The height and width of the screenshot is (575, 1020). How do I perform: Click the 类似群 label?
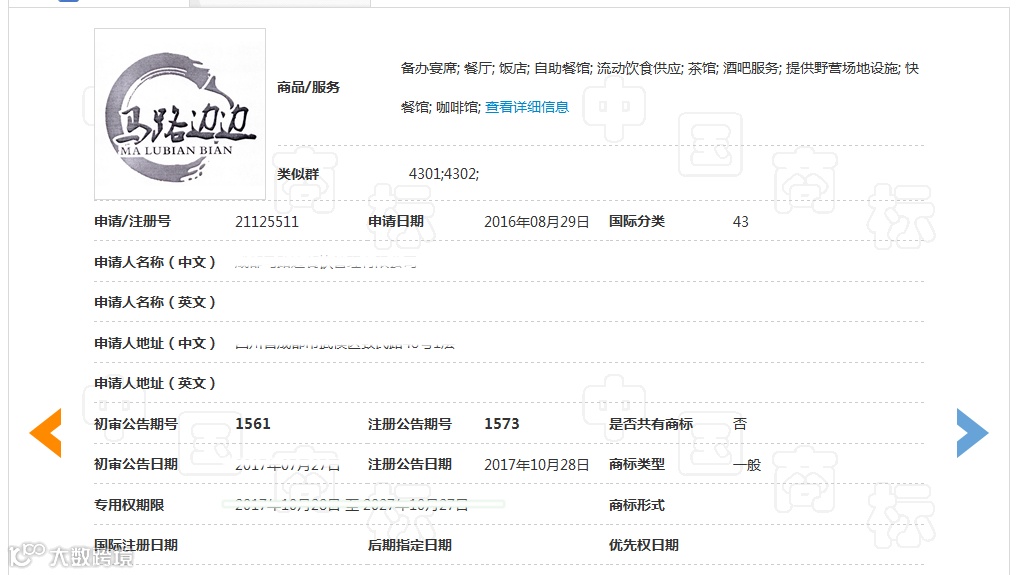(298, 174)
